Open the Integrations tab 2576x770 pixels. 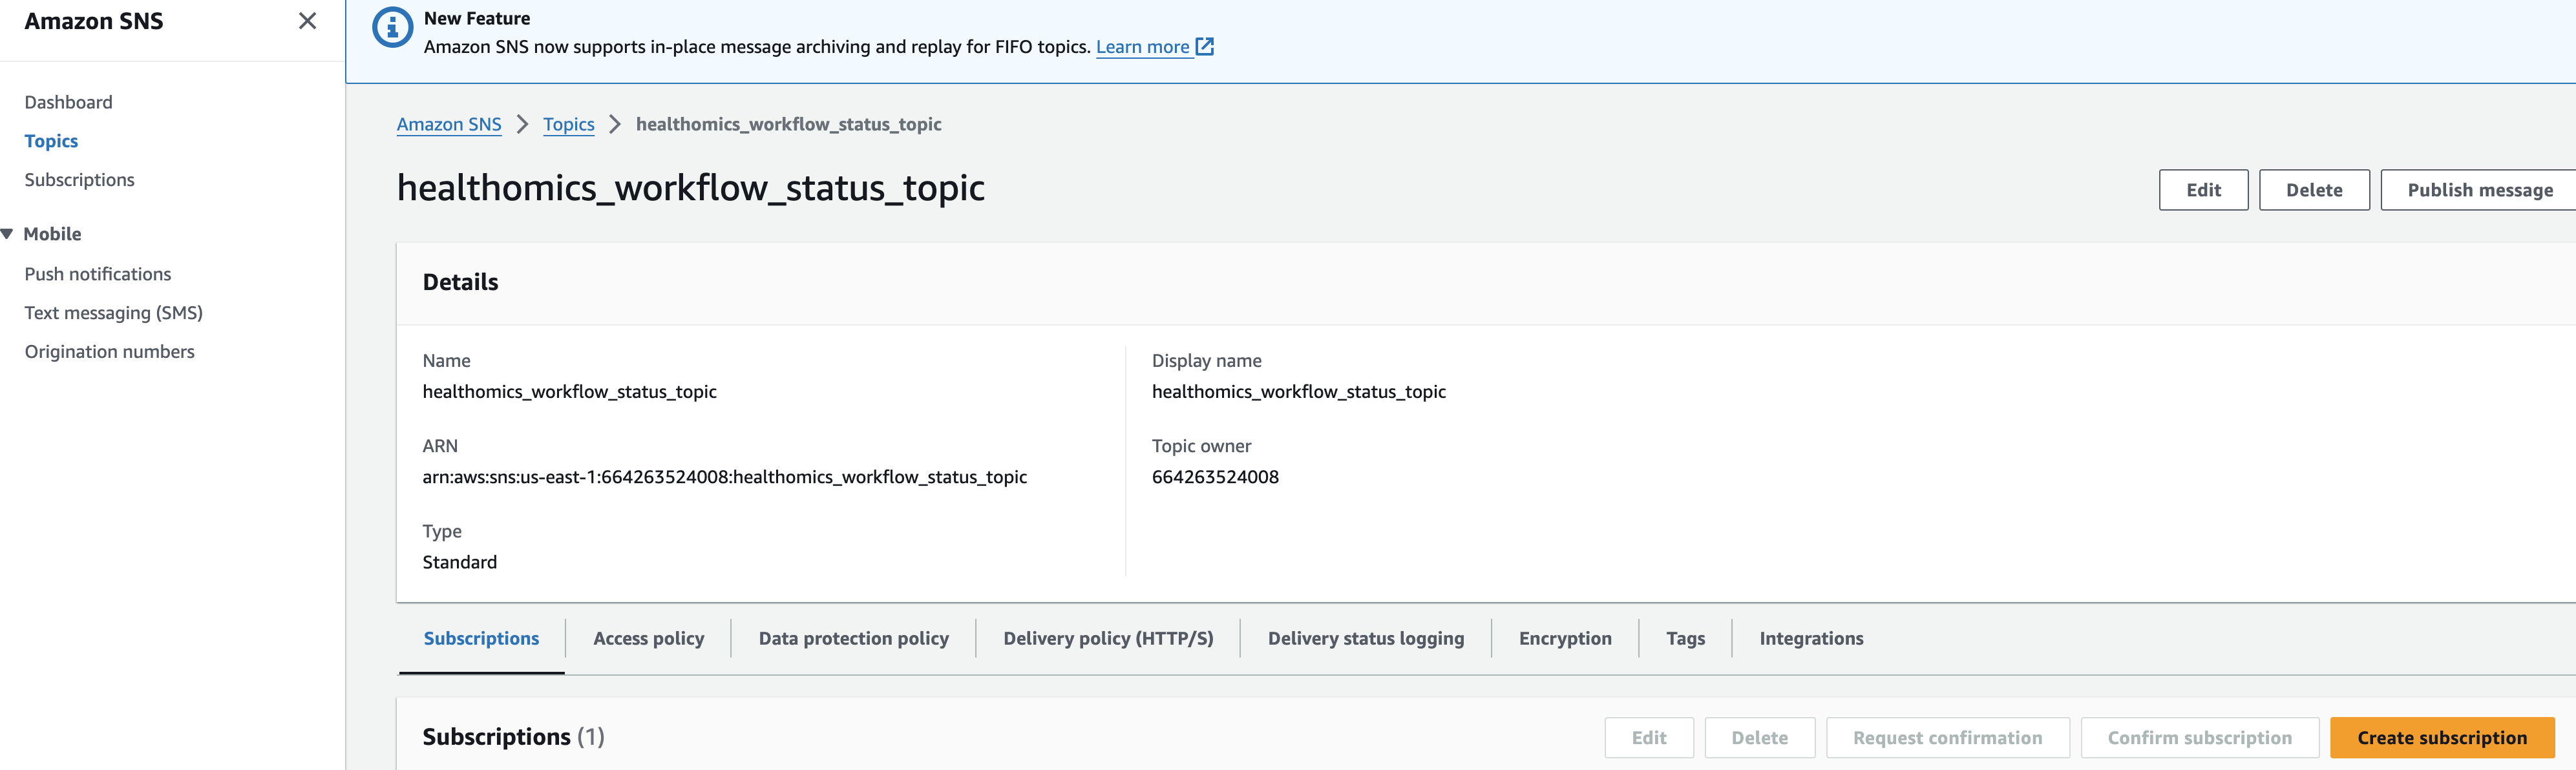[1811, 638]
